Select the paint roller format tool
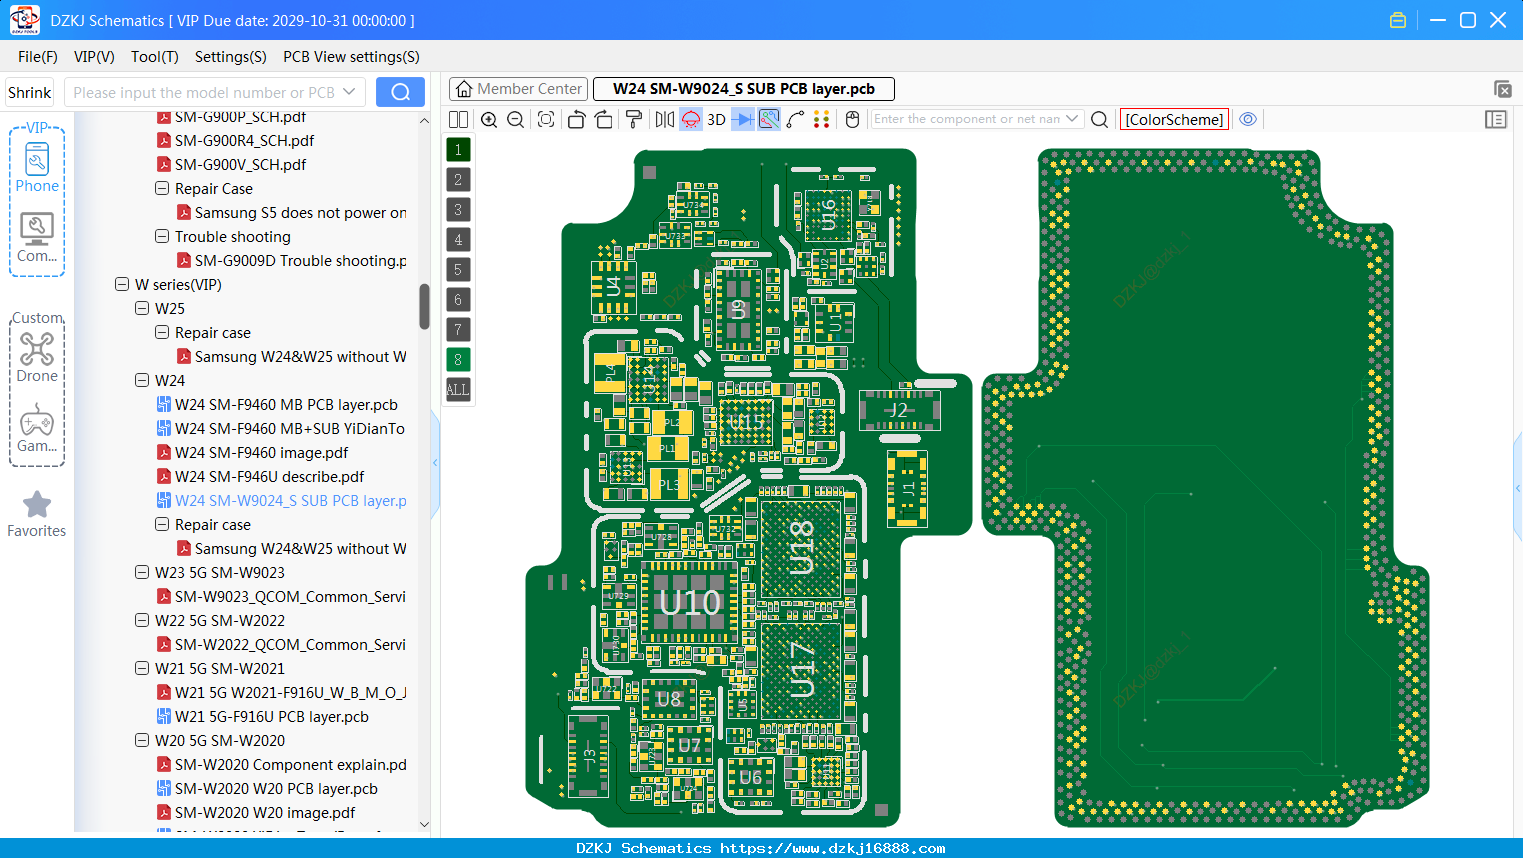The width and height of the screenshot is (1523, 858). point(634,119)
